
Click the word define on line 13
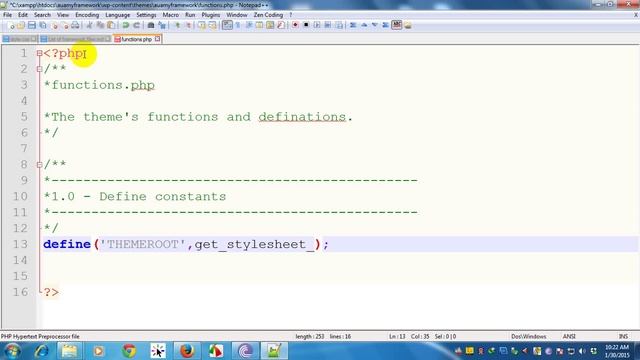pyautogui.click(x=67, y=244)
